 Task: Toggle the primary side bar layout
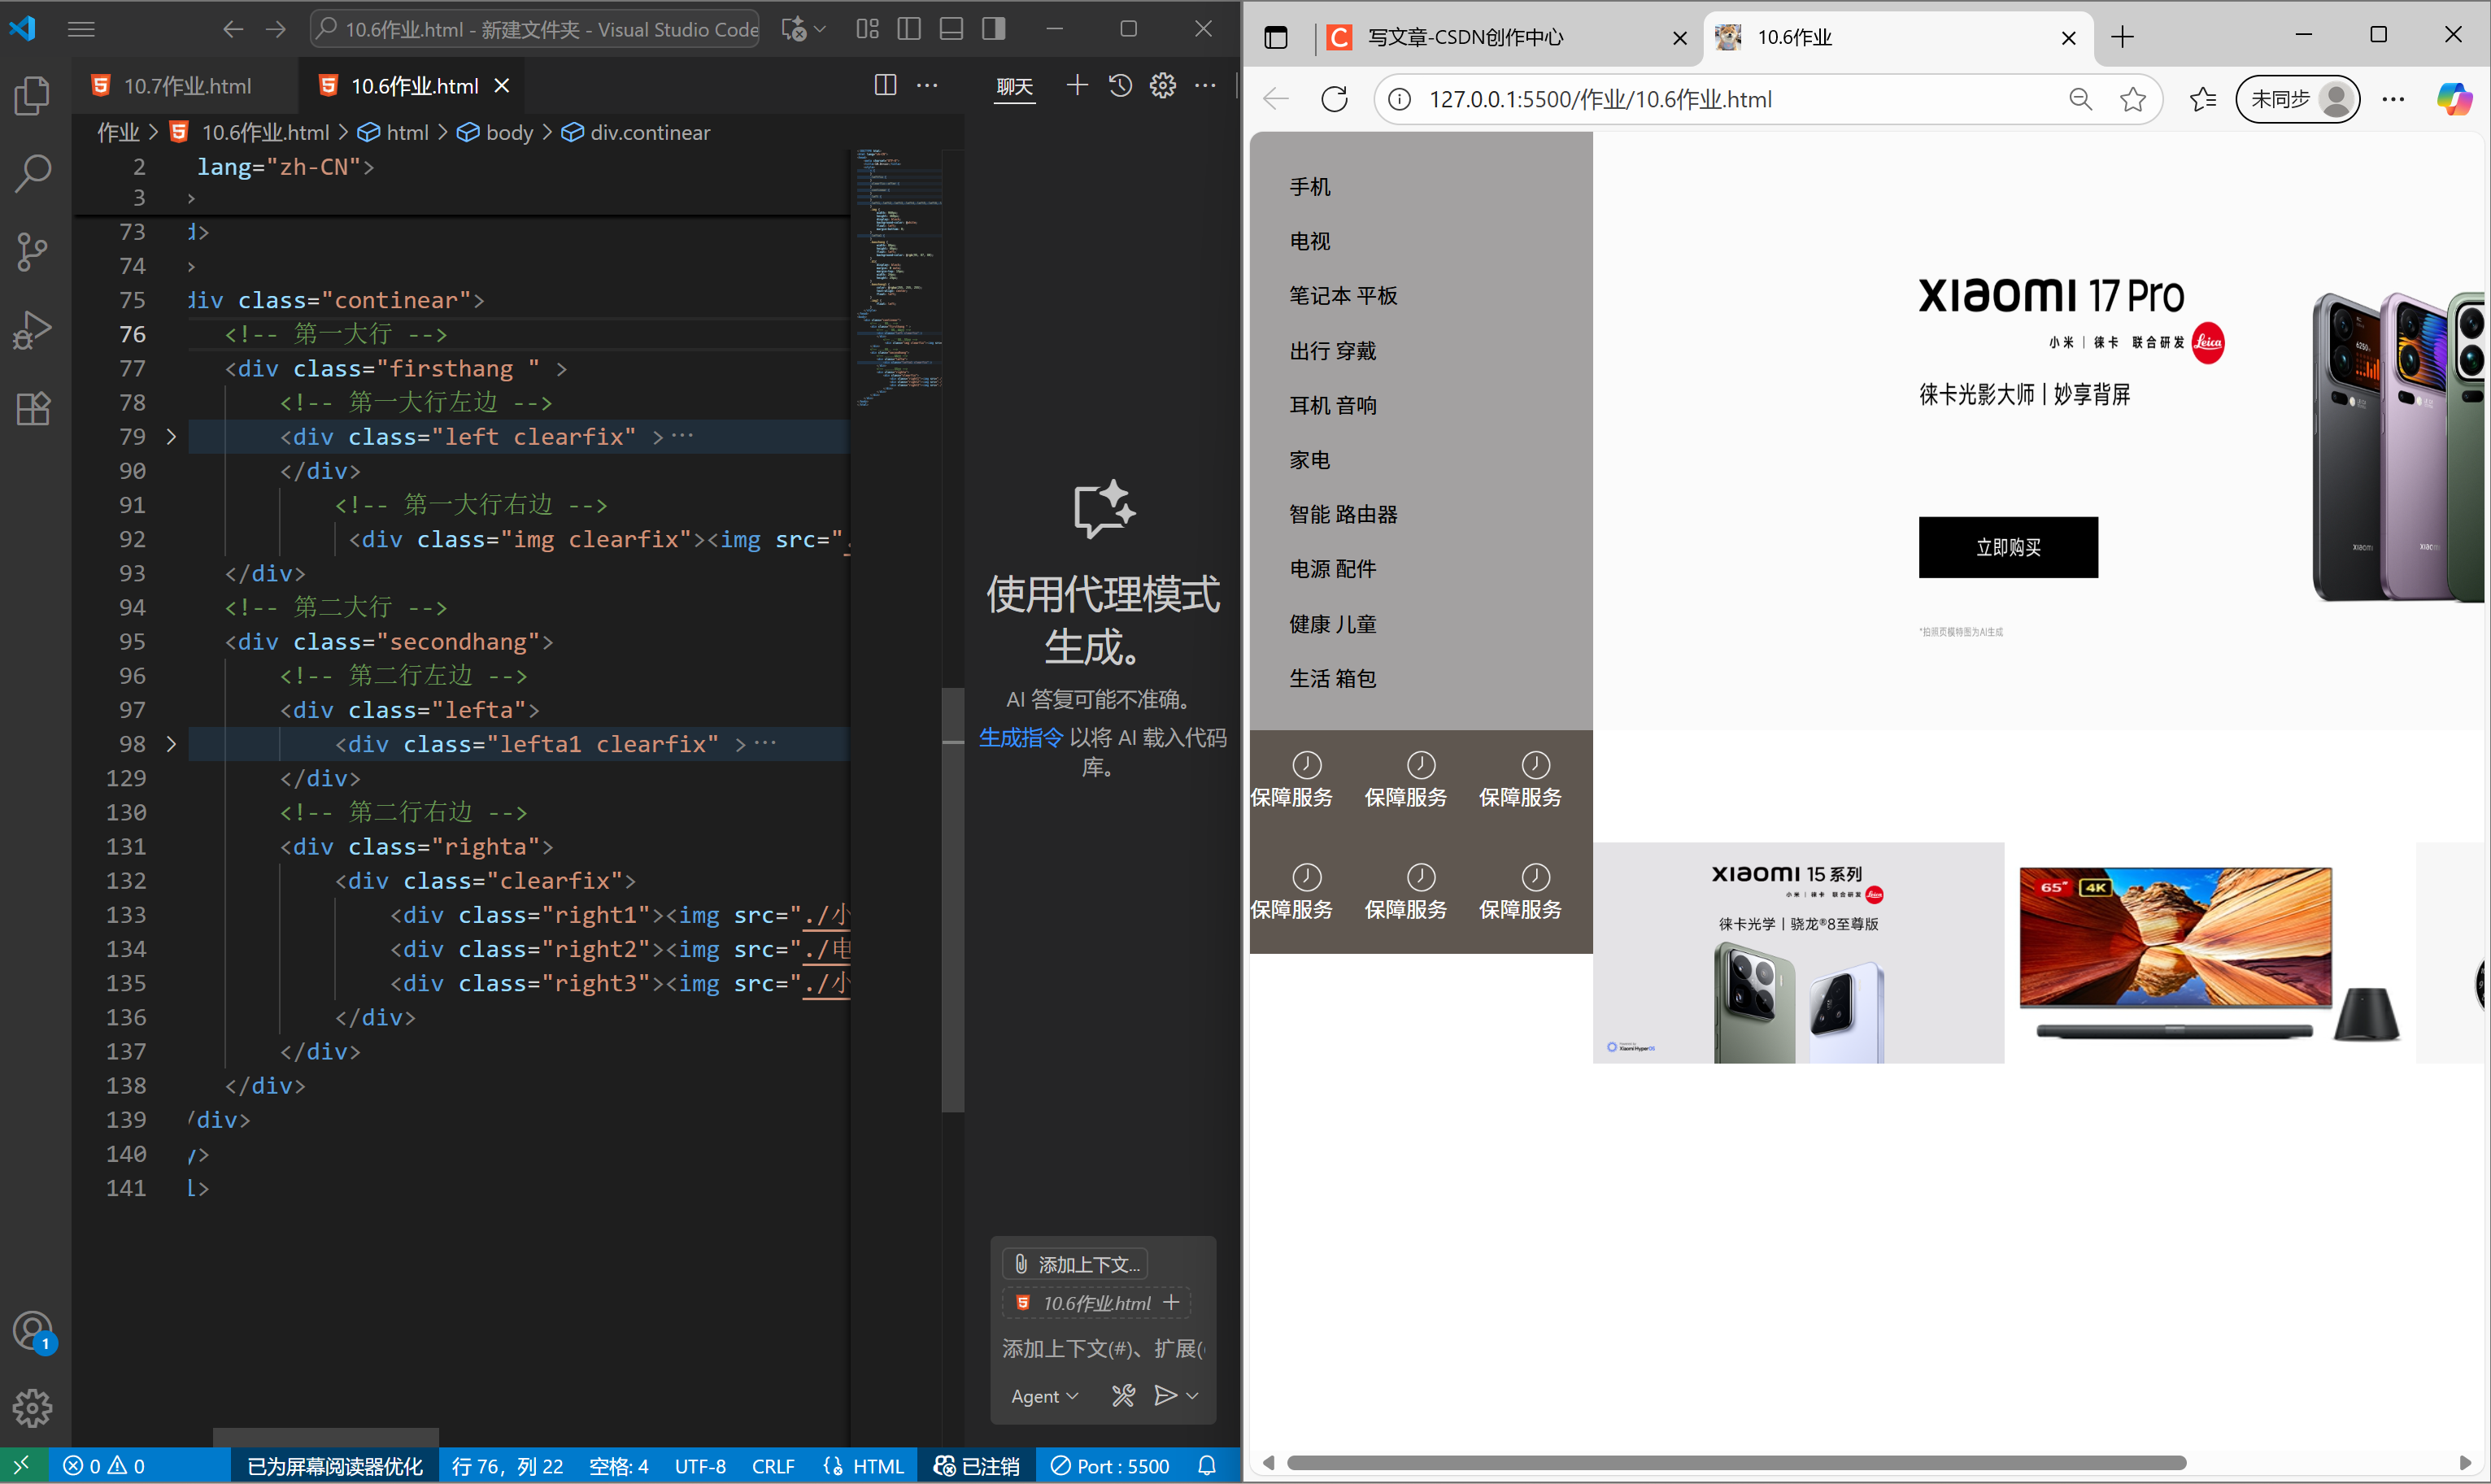(909, 29)
